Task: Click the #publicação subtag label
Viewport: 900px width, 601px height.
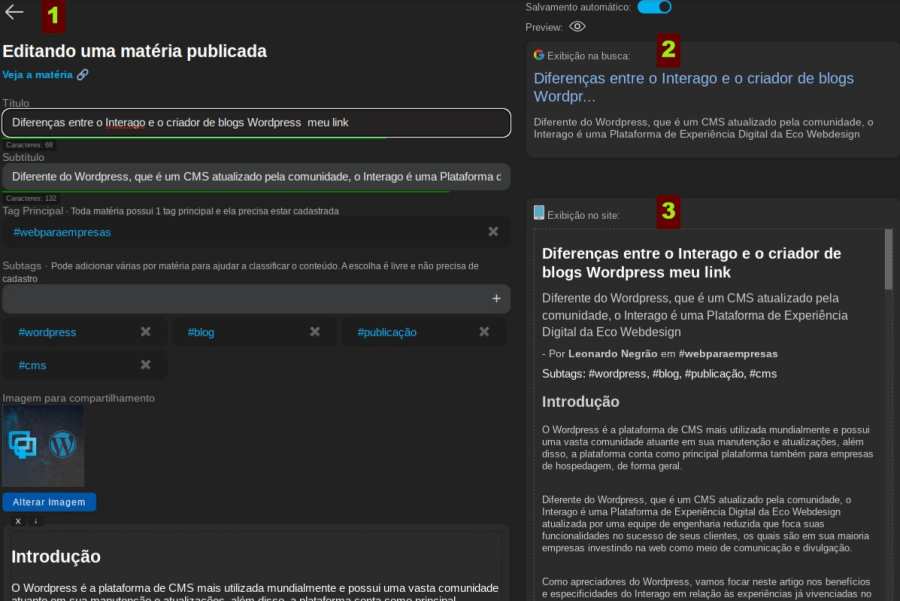Action: tap(387, 332)
